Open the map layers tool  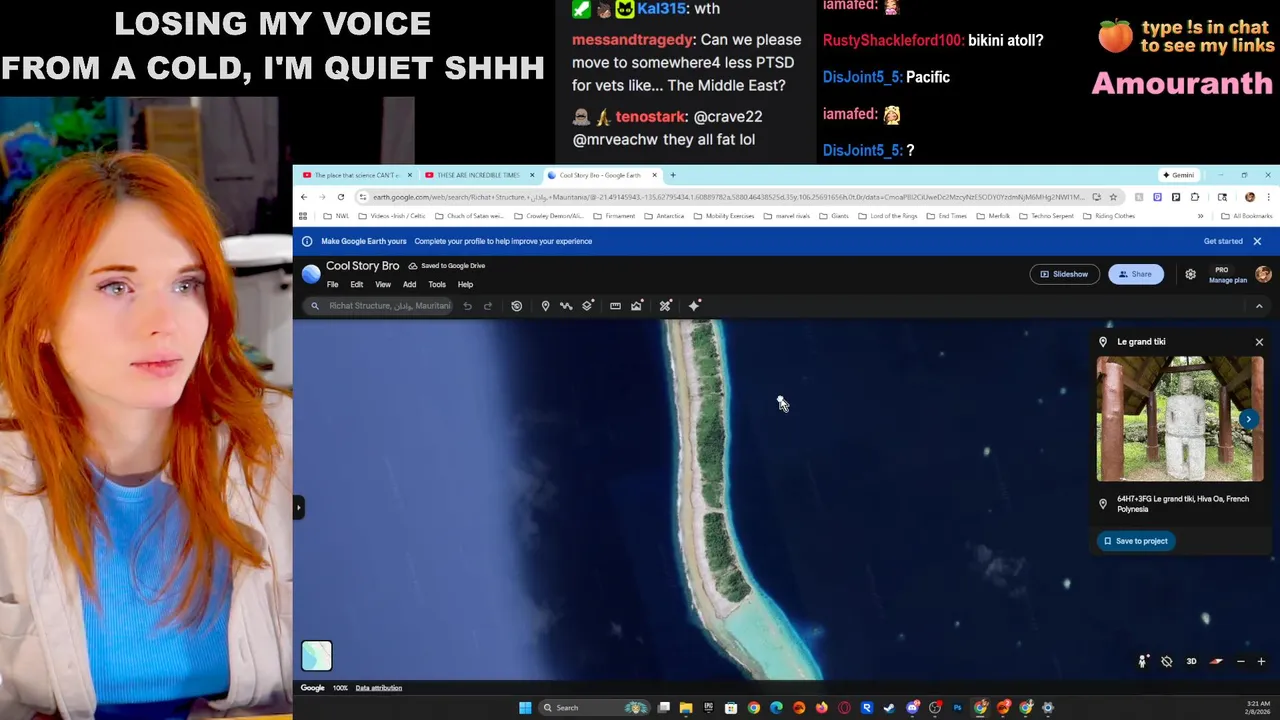coord(588,306)
